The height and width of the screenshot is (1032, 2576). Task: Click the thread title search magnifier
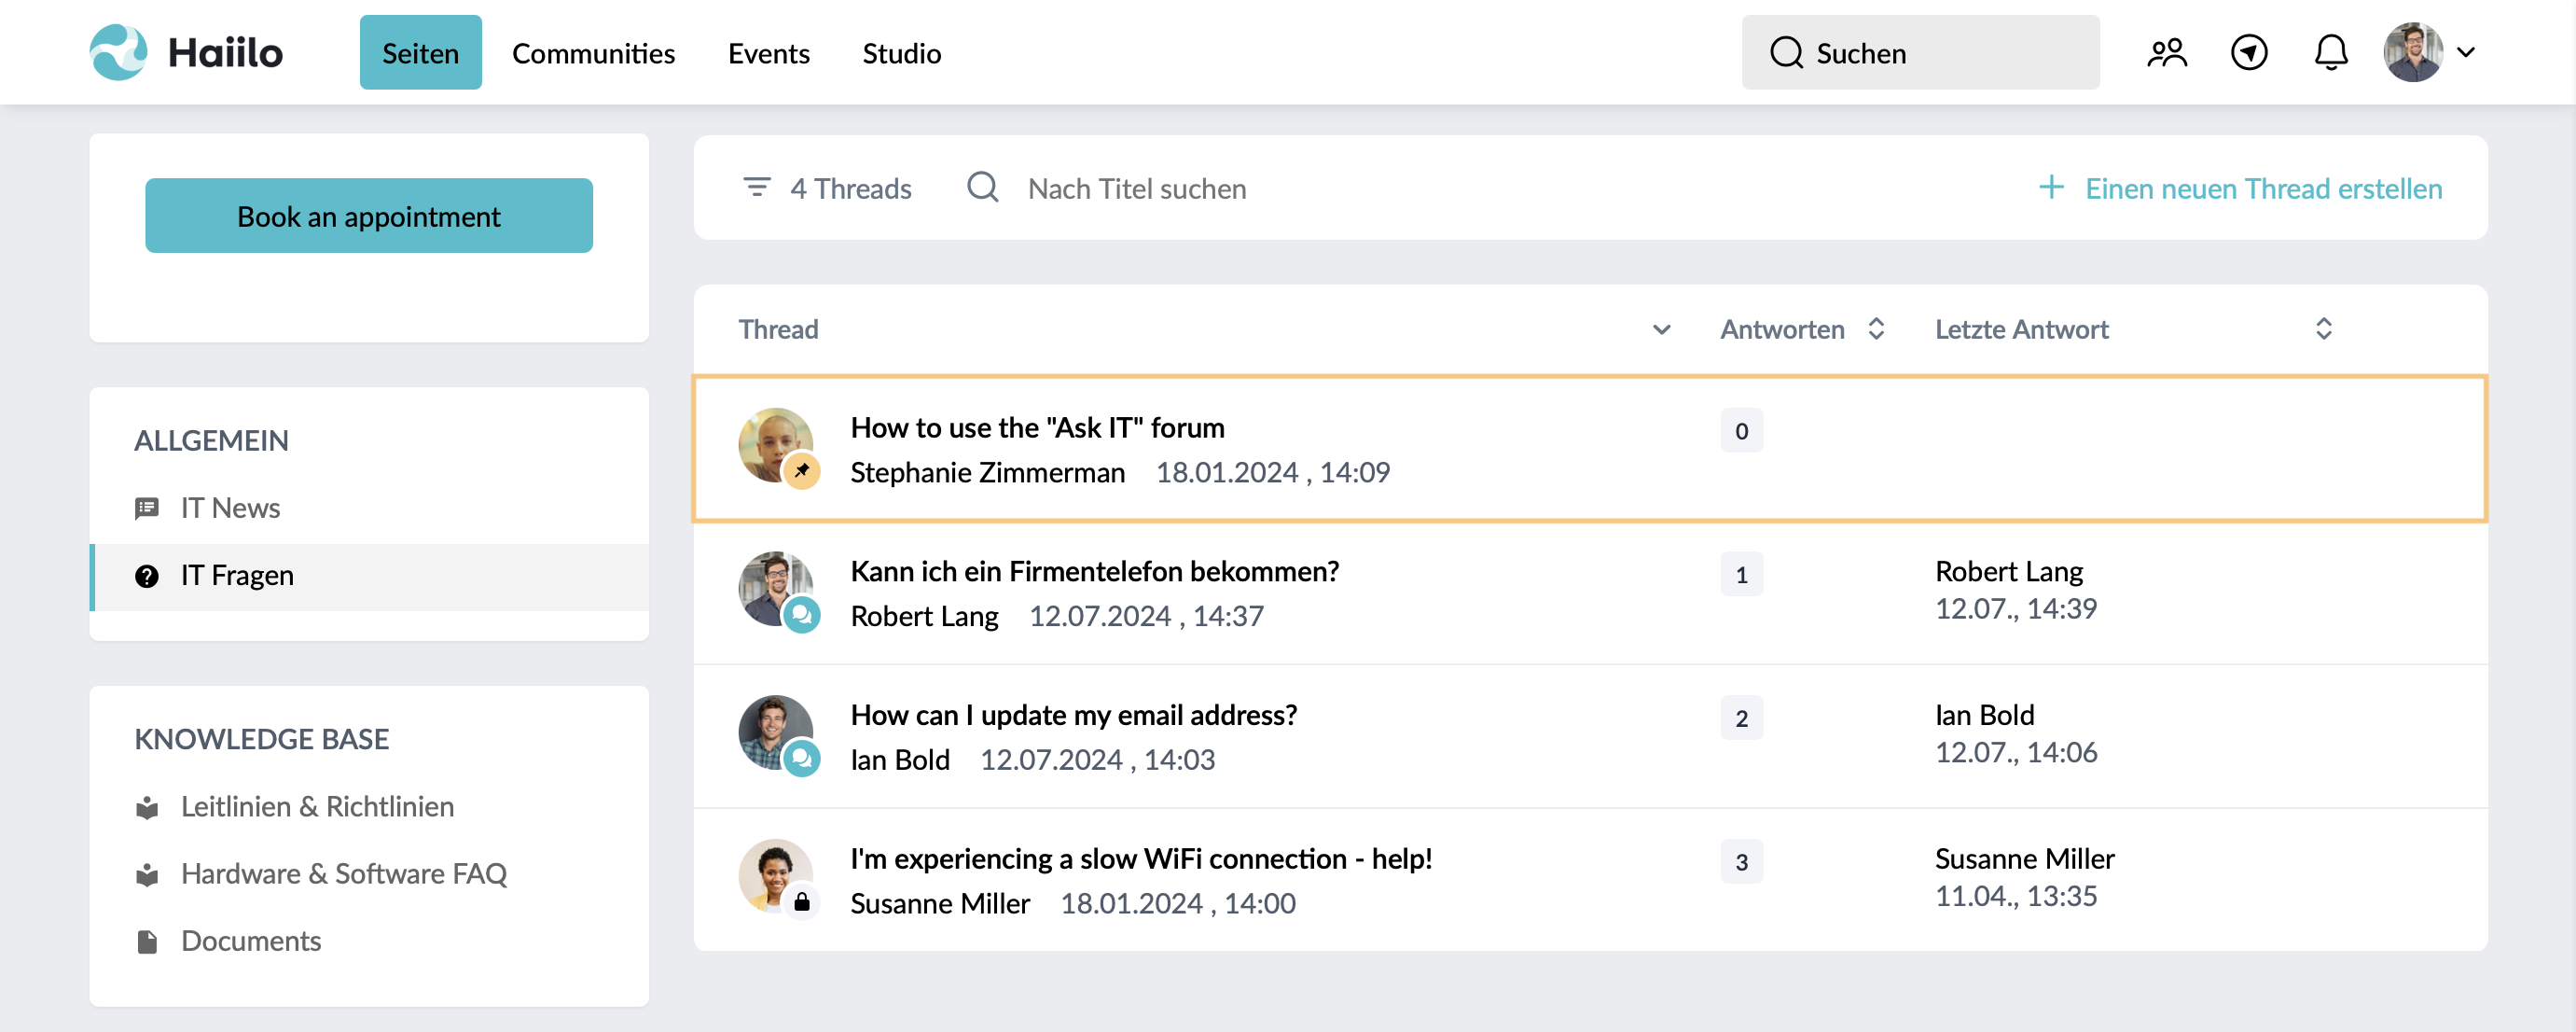click(982, 187)
